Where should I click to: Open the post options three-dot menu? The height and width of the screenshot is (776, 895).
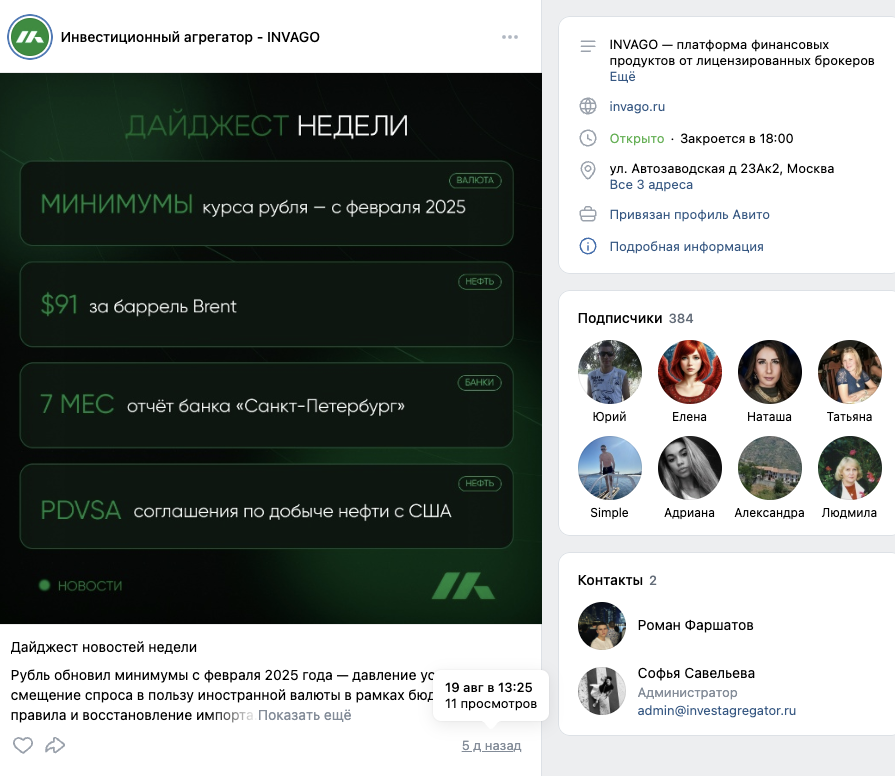pyautogui.click(x=510, y=37)
